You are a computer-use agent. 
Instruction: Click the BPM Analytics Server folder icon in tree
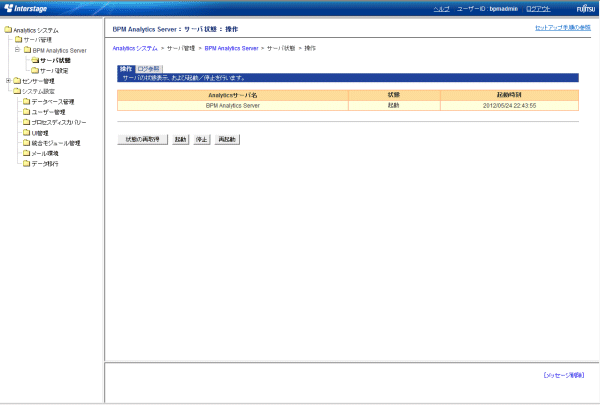[x=27, y=50]
